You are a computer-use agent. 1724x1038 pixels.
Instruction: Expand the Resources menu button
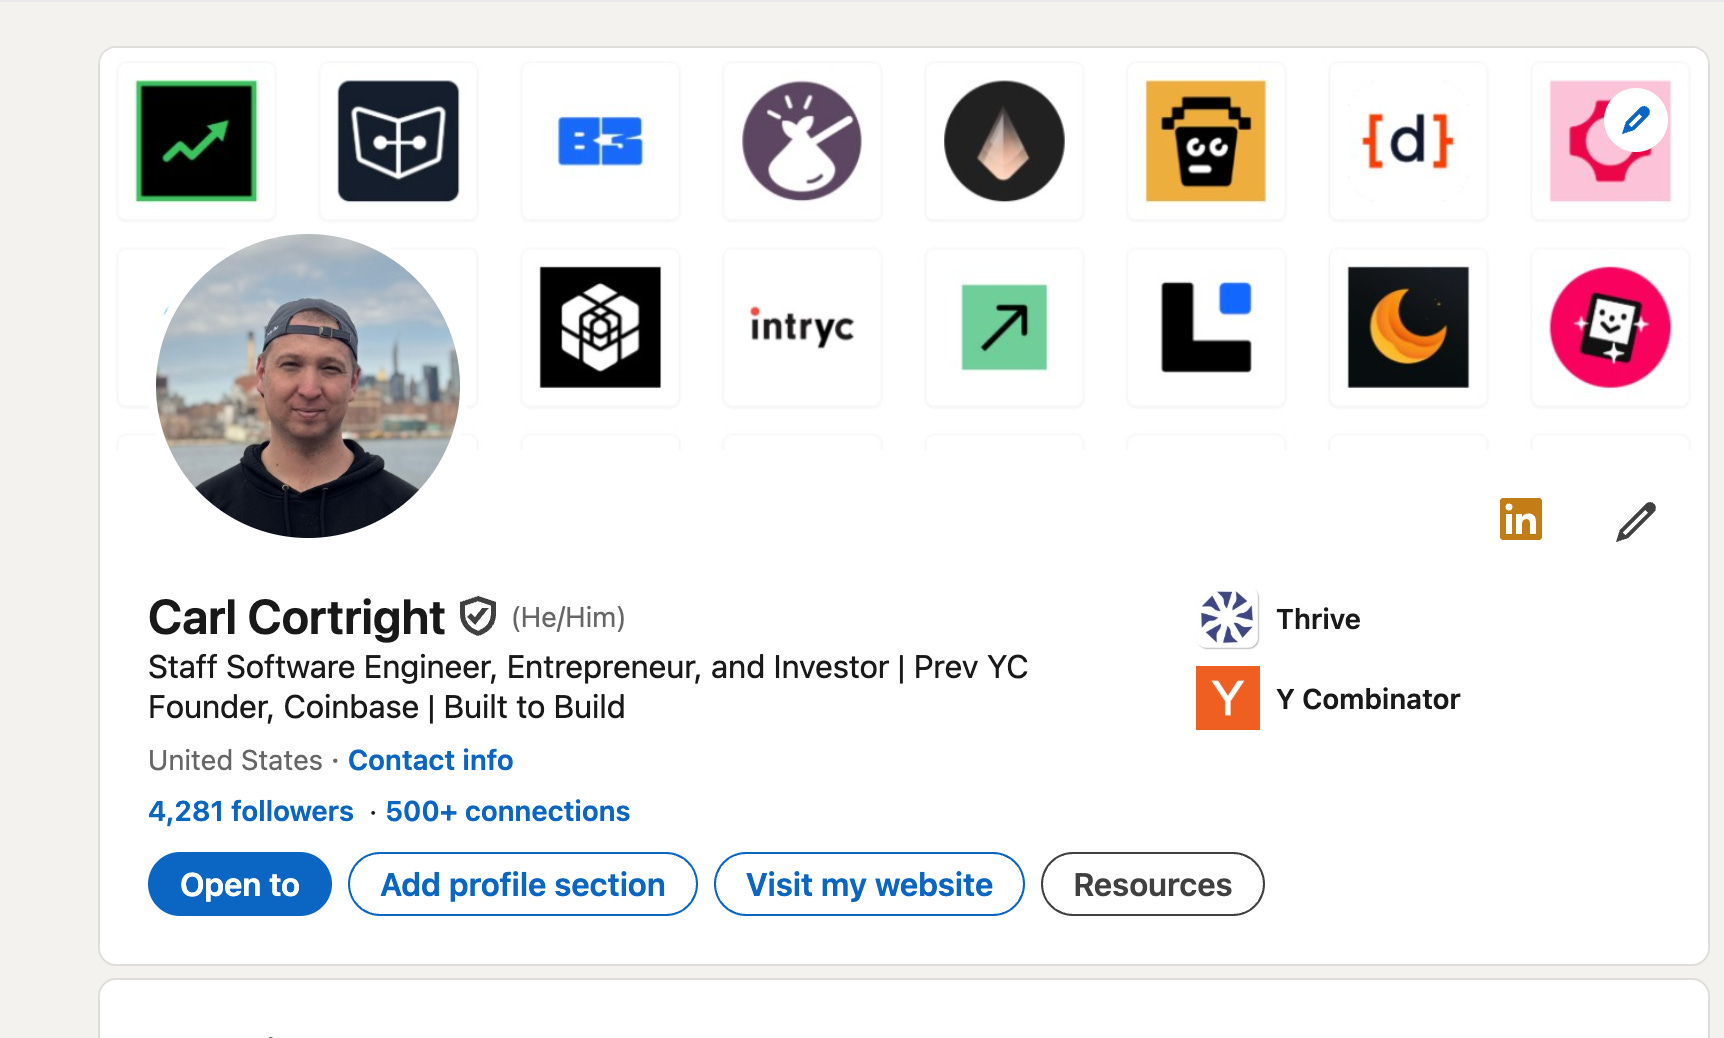point(1152,884)
